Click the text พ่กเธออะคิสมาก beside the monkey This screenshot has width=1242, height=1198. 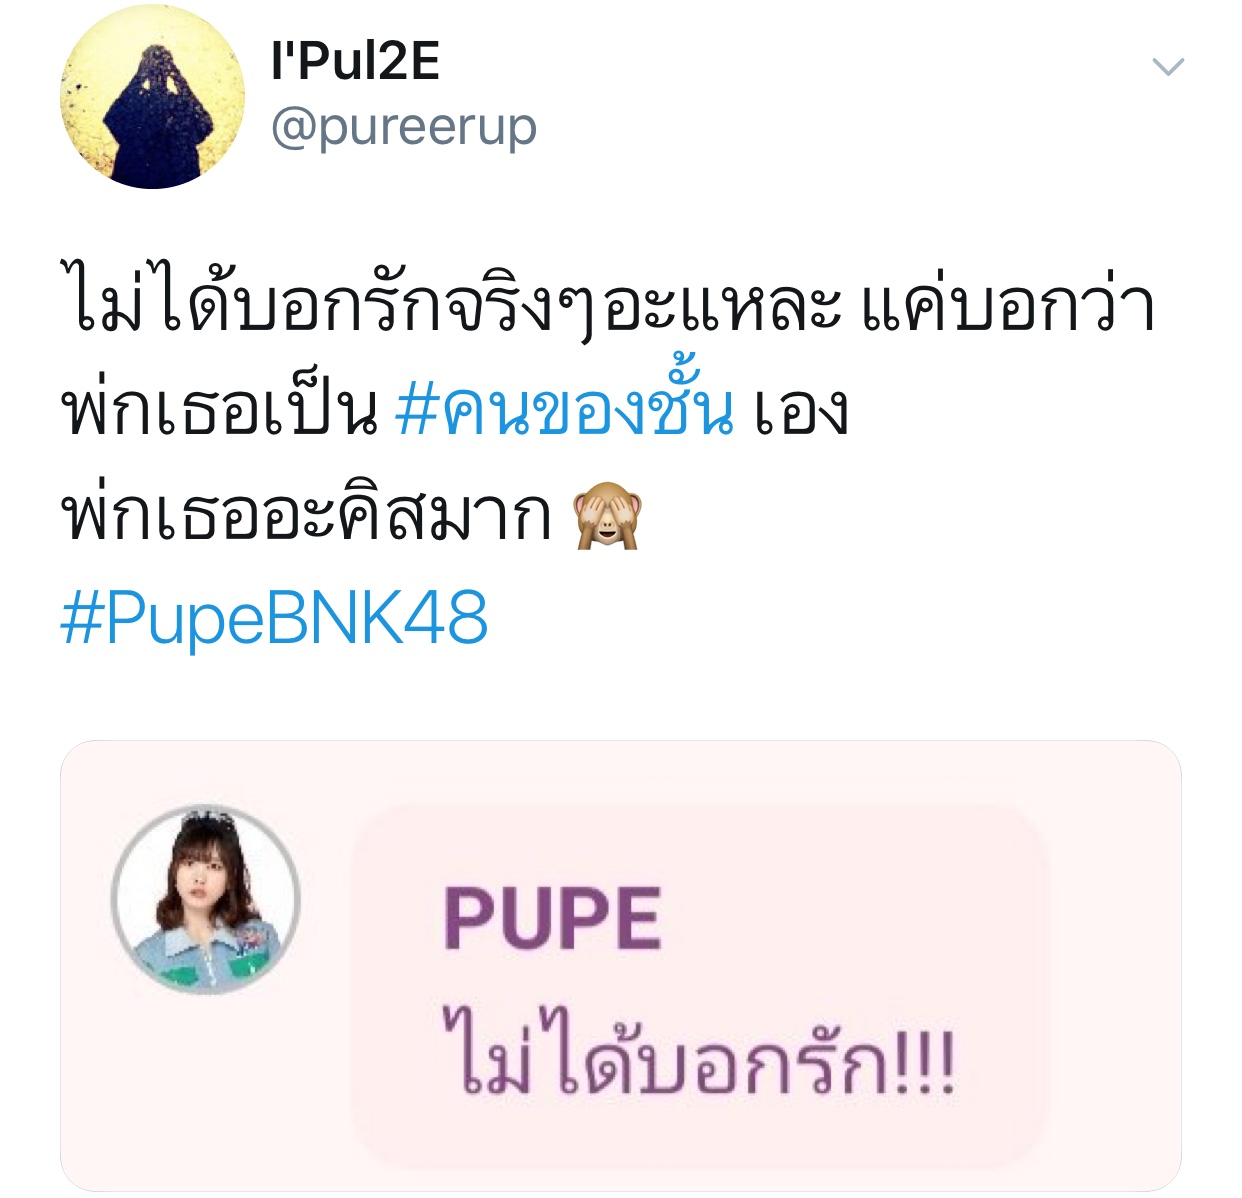(x=307, y=514)
